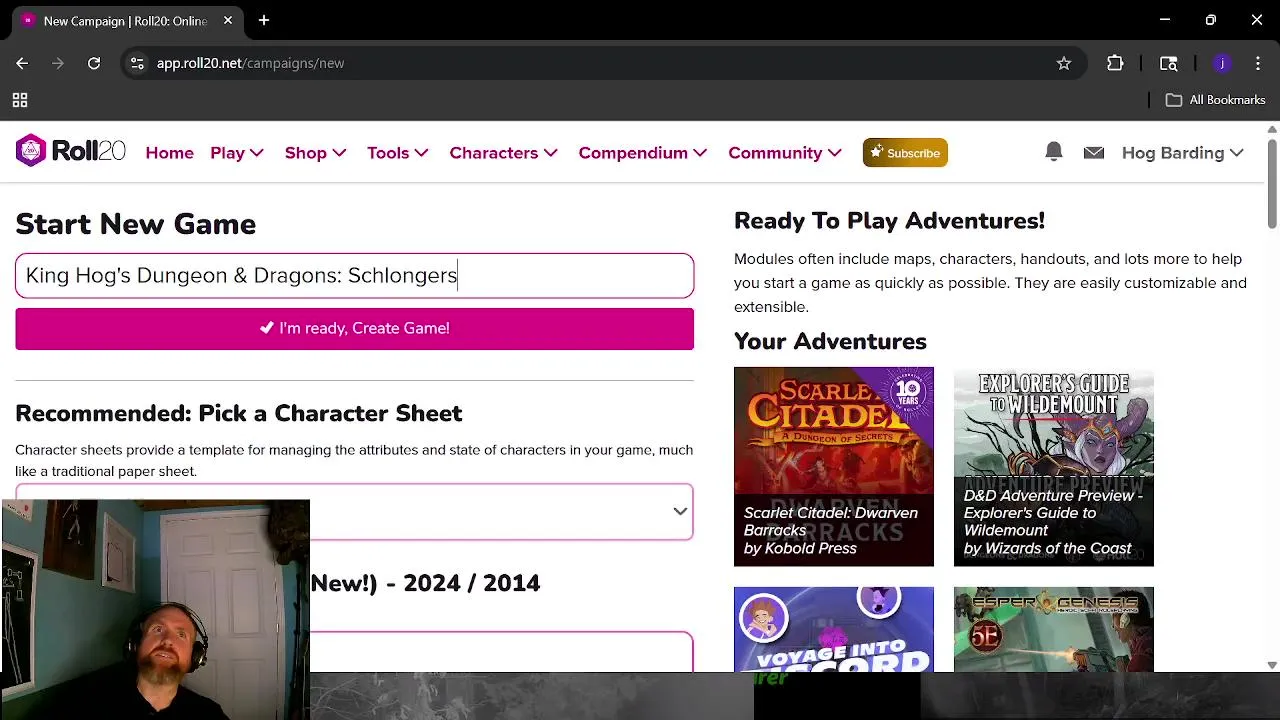Open the Esper Genesis 5E adventure card
This screenshot has width=1280, height=720.
tap(1054, 629)
